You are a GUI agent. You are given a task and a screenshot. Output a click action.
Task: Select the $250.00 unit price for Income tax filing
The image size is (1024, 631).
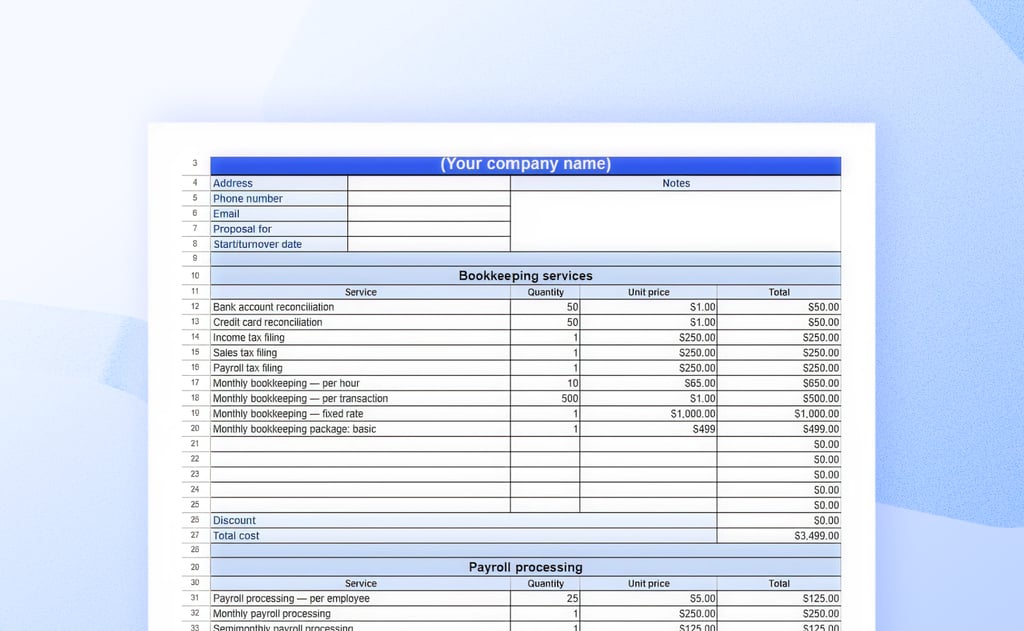(648, 337)
